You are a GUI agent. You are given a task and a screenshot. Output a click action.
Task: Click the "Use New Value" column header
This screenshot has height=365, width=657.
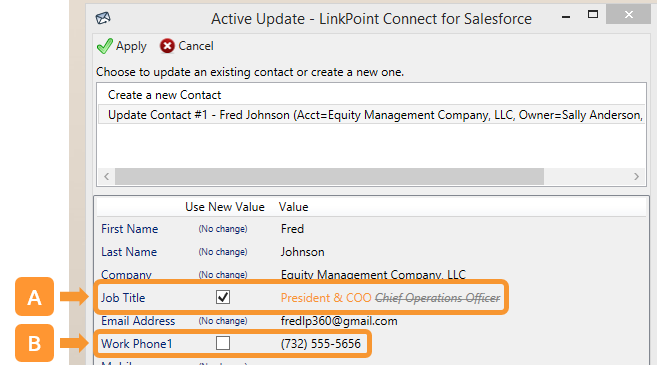[x=225, y=207]
